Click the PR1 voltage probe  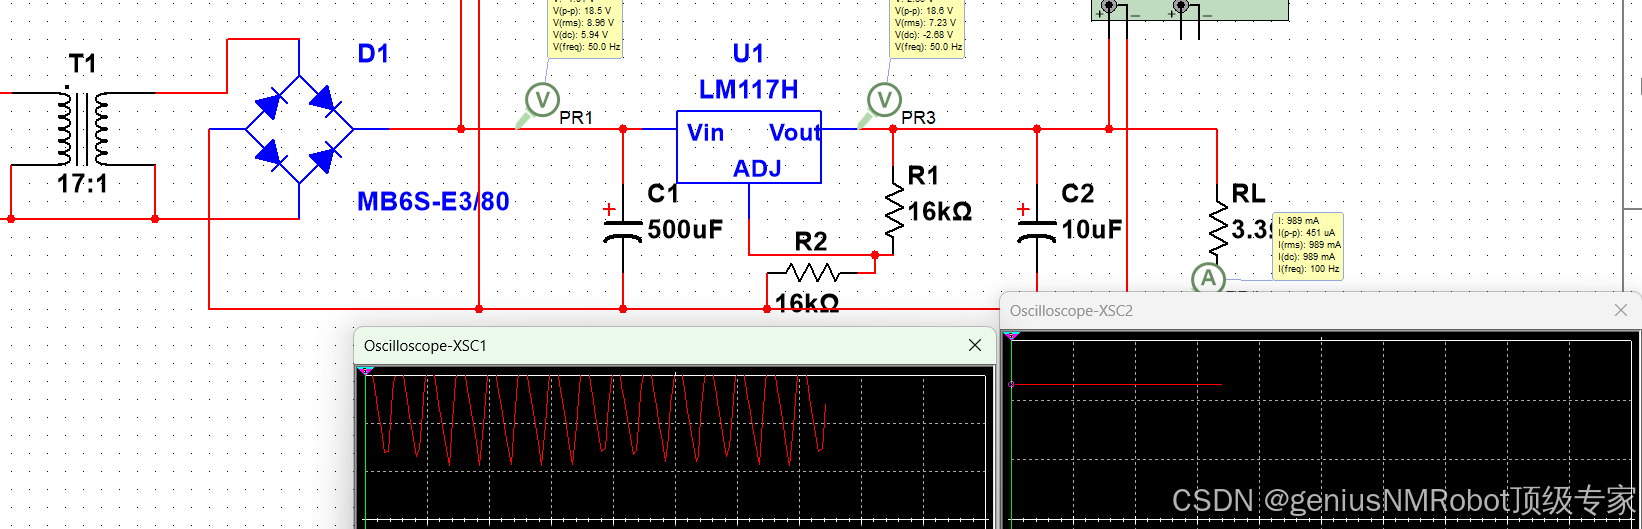542,100
